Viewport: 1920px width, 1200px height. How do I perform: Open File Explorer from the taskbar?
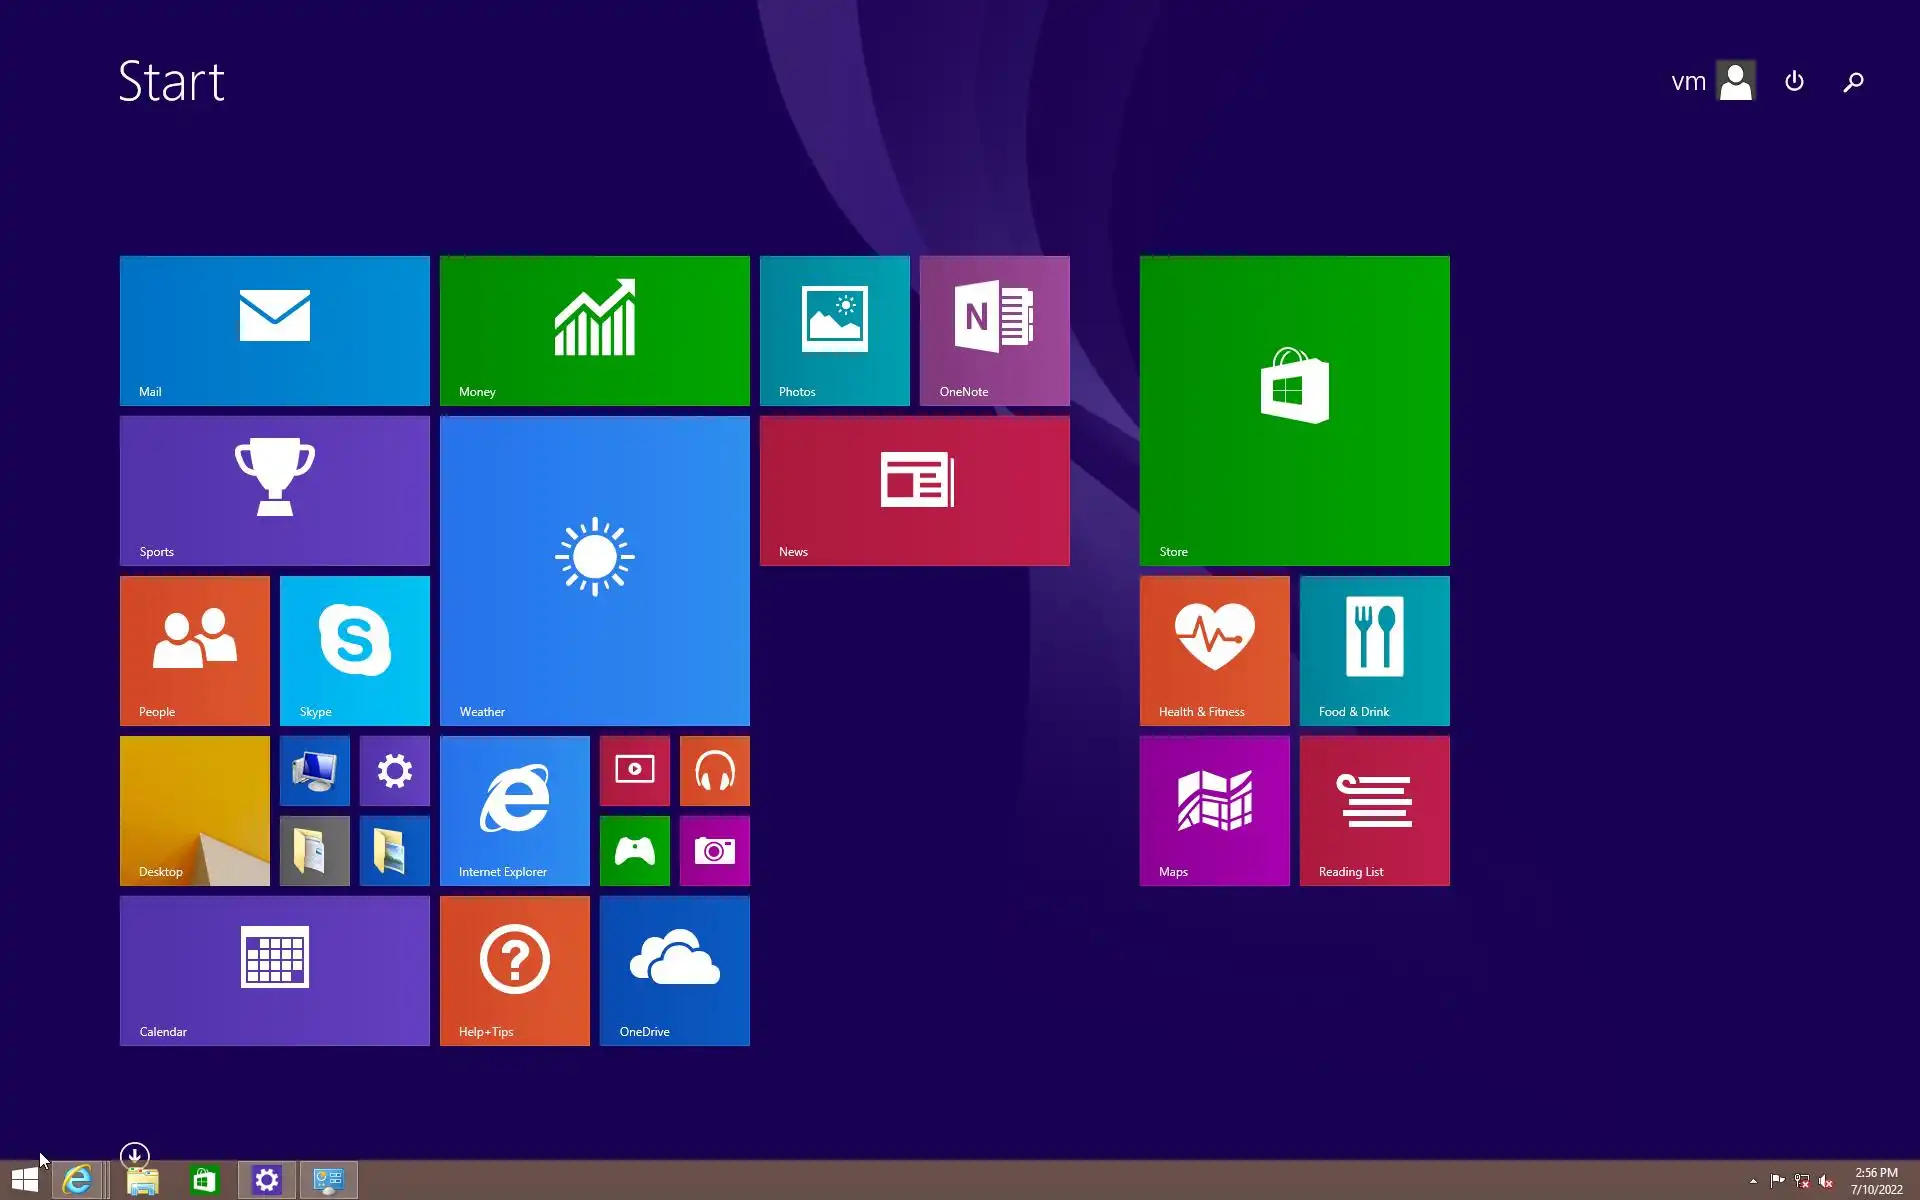click(142, 1181)
